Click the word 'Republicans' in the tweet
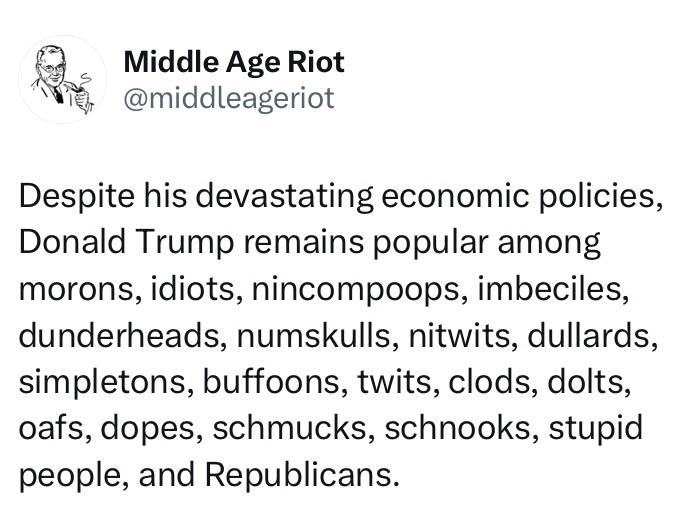 pos(298,474)
